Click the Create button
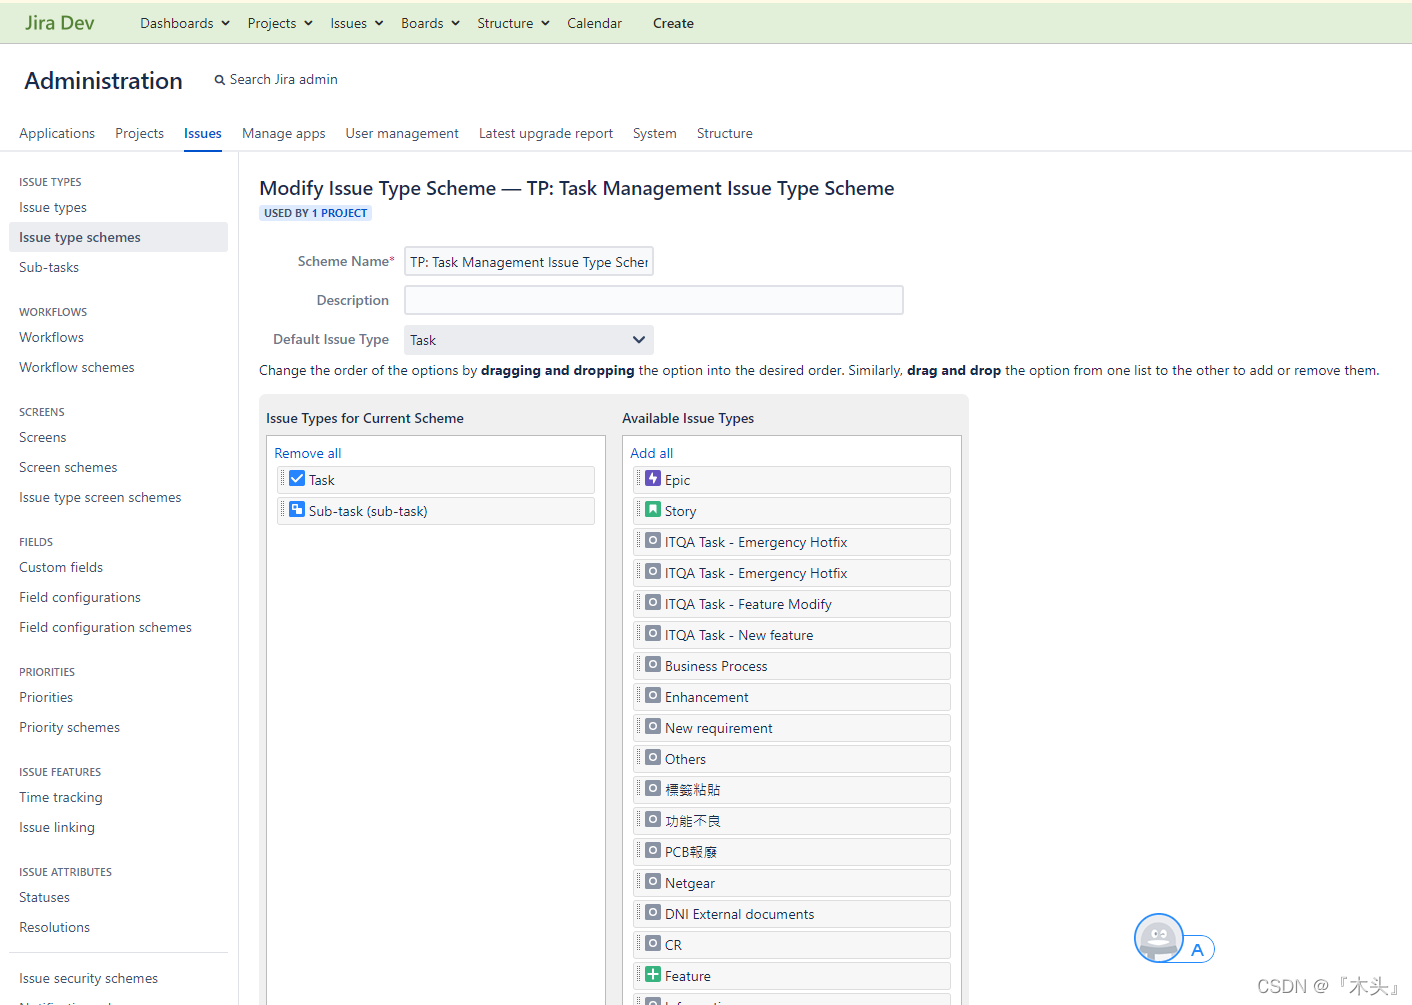Image resolution: width=1412 pixels, height=1005 pixels. point(673,23)
